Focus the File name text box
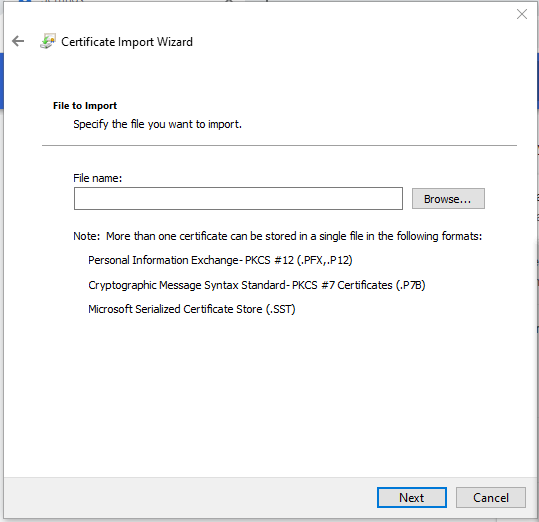 click(238, 199)
